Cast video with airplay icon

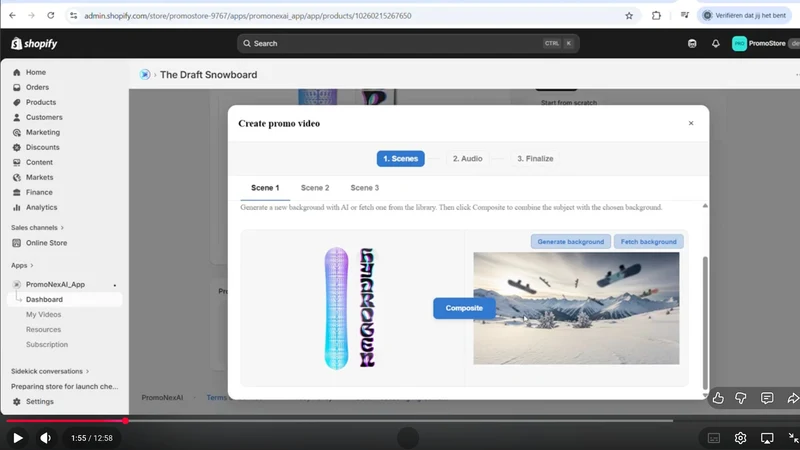(767, 438)
